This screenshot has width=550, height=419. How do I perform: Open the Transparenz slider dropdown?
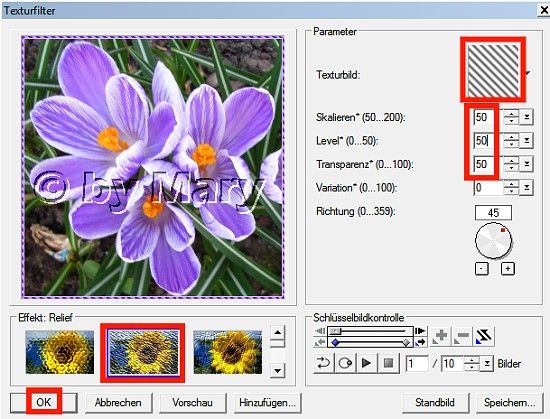pos(526,164)
